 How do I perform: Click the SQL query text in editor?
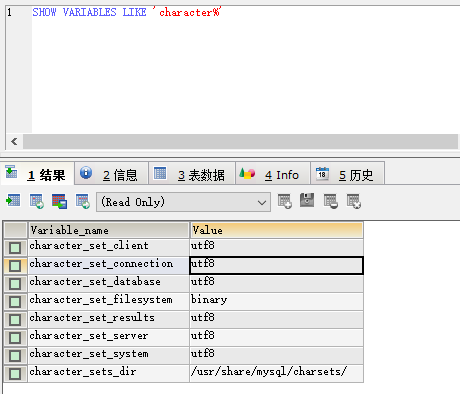[x=126, y=12]
